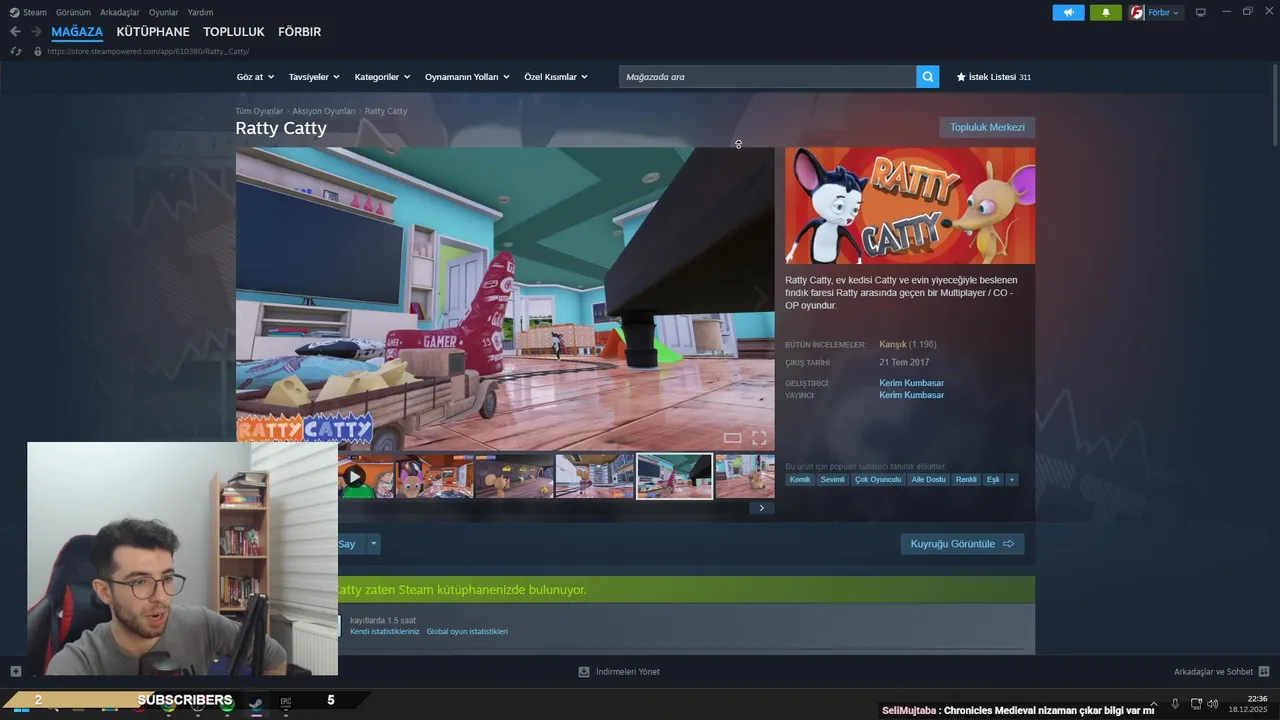Click the Karışık reviews summary
Screen dimensions: 1280x720
point(893,345)
